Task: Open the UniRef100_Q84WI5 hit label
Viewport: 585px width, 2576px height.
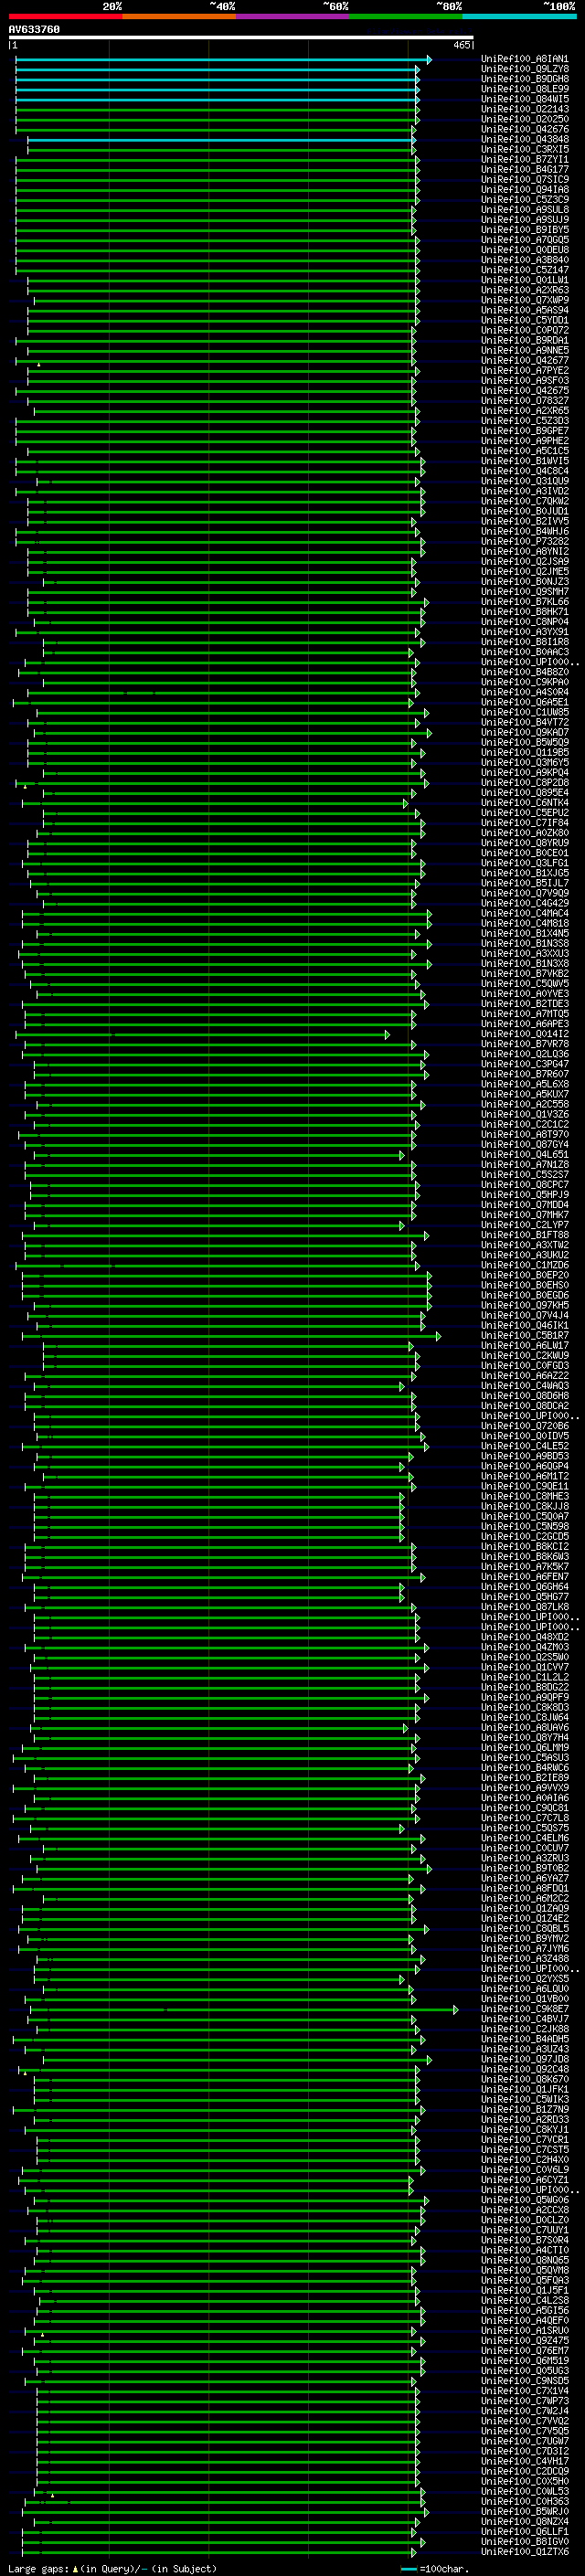Action: pos(525,99)
